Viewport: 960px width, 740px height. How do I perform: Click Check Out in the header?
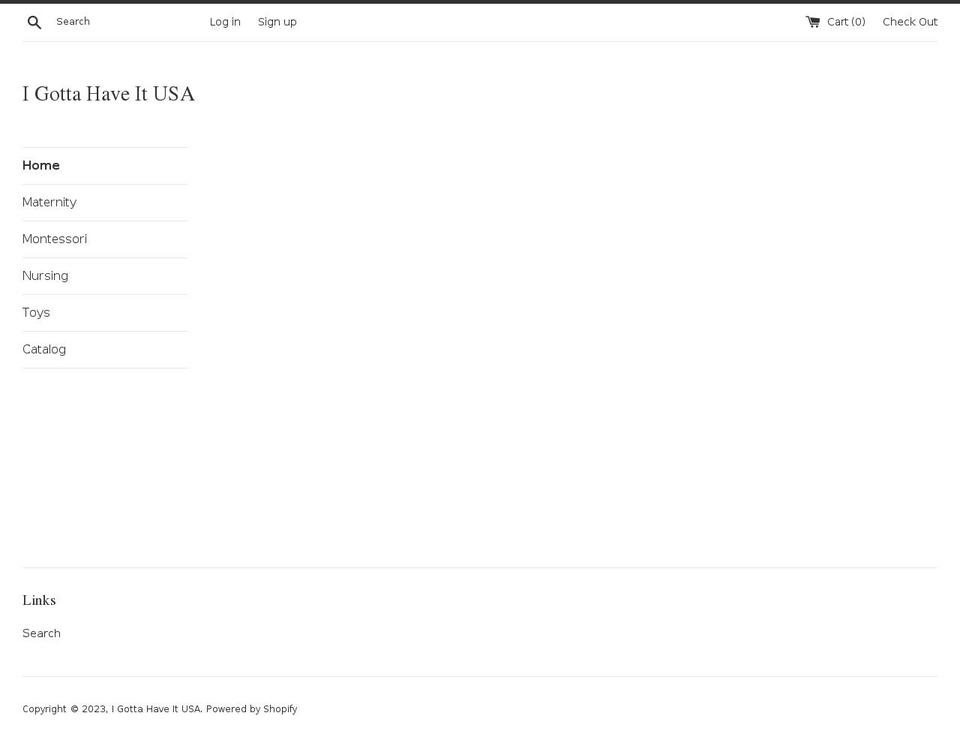pyautogui.click(x=909, y=21)
